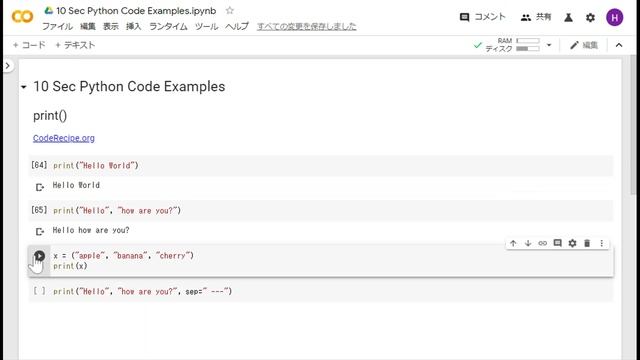Screen dimensions: 640x360
Task: Click the Hello how are you? output icon
Action: 39,232
